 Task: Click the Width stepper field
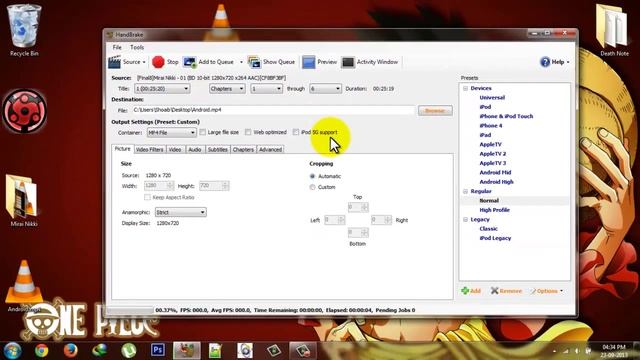tap(159, 186)
